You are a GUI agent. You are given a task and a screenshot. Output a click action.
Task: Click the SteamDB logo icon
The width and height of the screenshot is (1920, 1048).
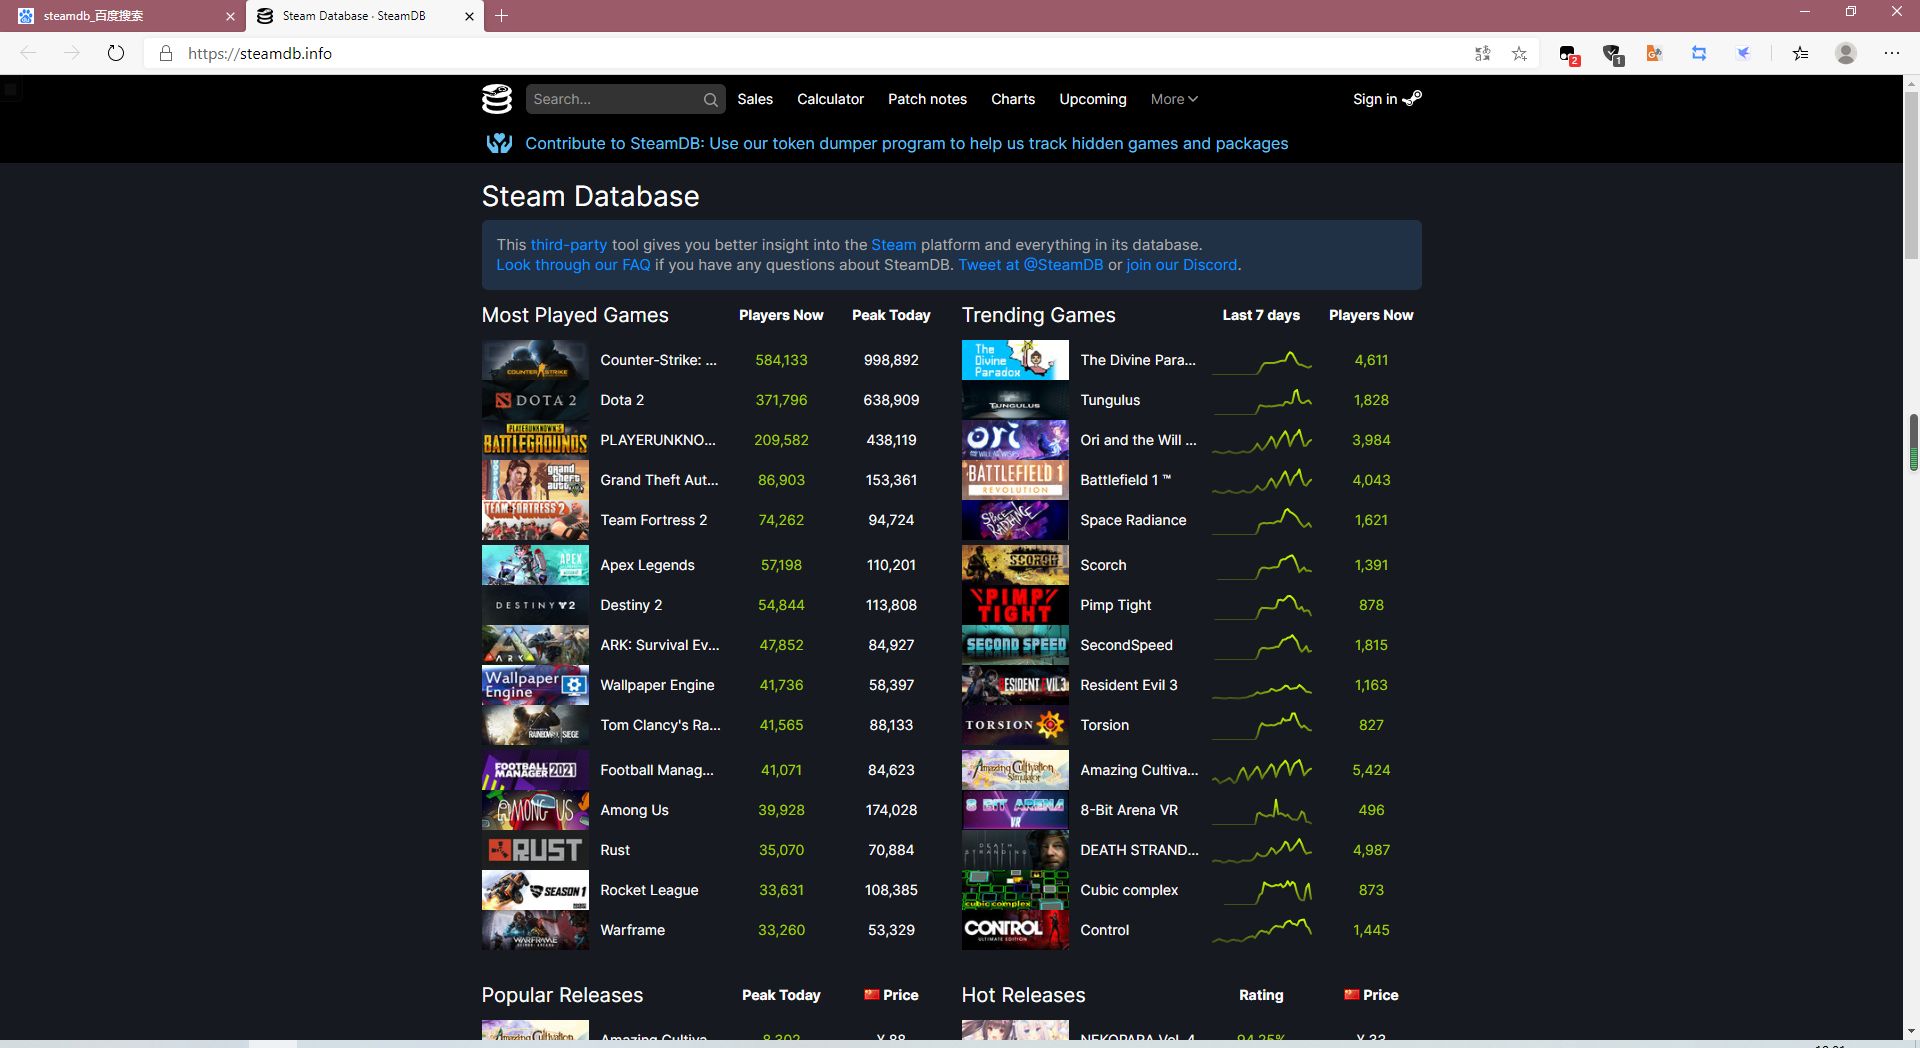pyautogui.click(x=497, y=99)
